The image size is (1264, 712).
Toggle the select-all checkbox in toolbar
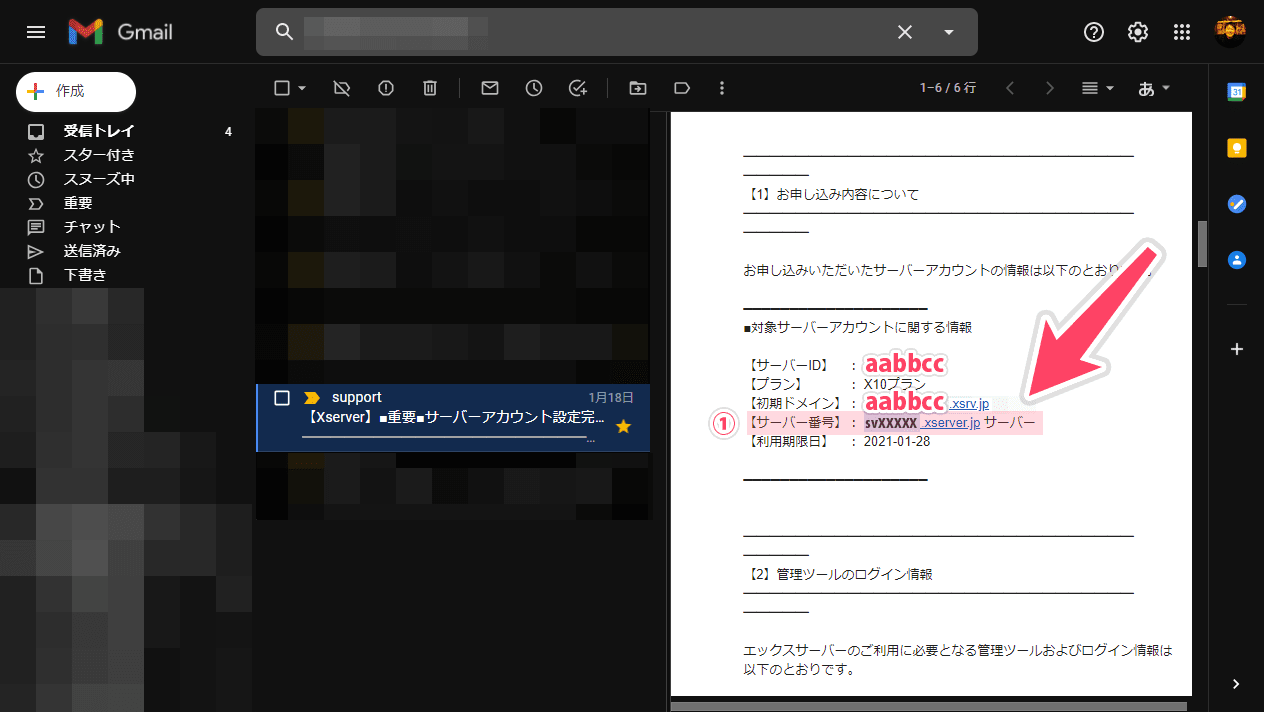click(x=282, y=88)
